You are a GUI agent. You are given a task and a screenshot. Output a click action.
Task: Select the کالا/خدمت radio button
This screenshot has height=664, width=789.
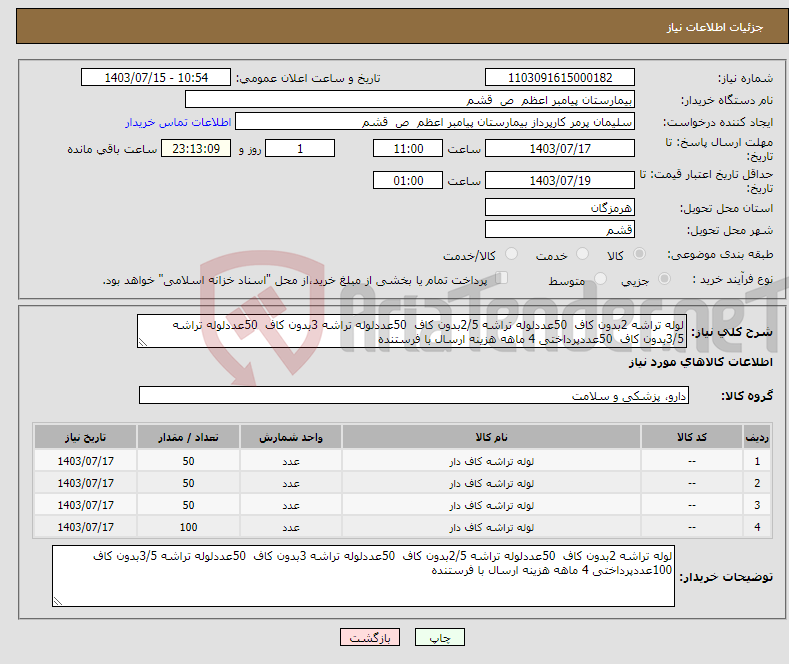(x=511, y=254)
